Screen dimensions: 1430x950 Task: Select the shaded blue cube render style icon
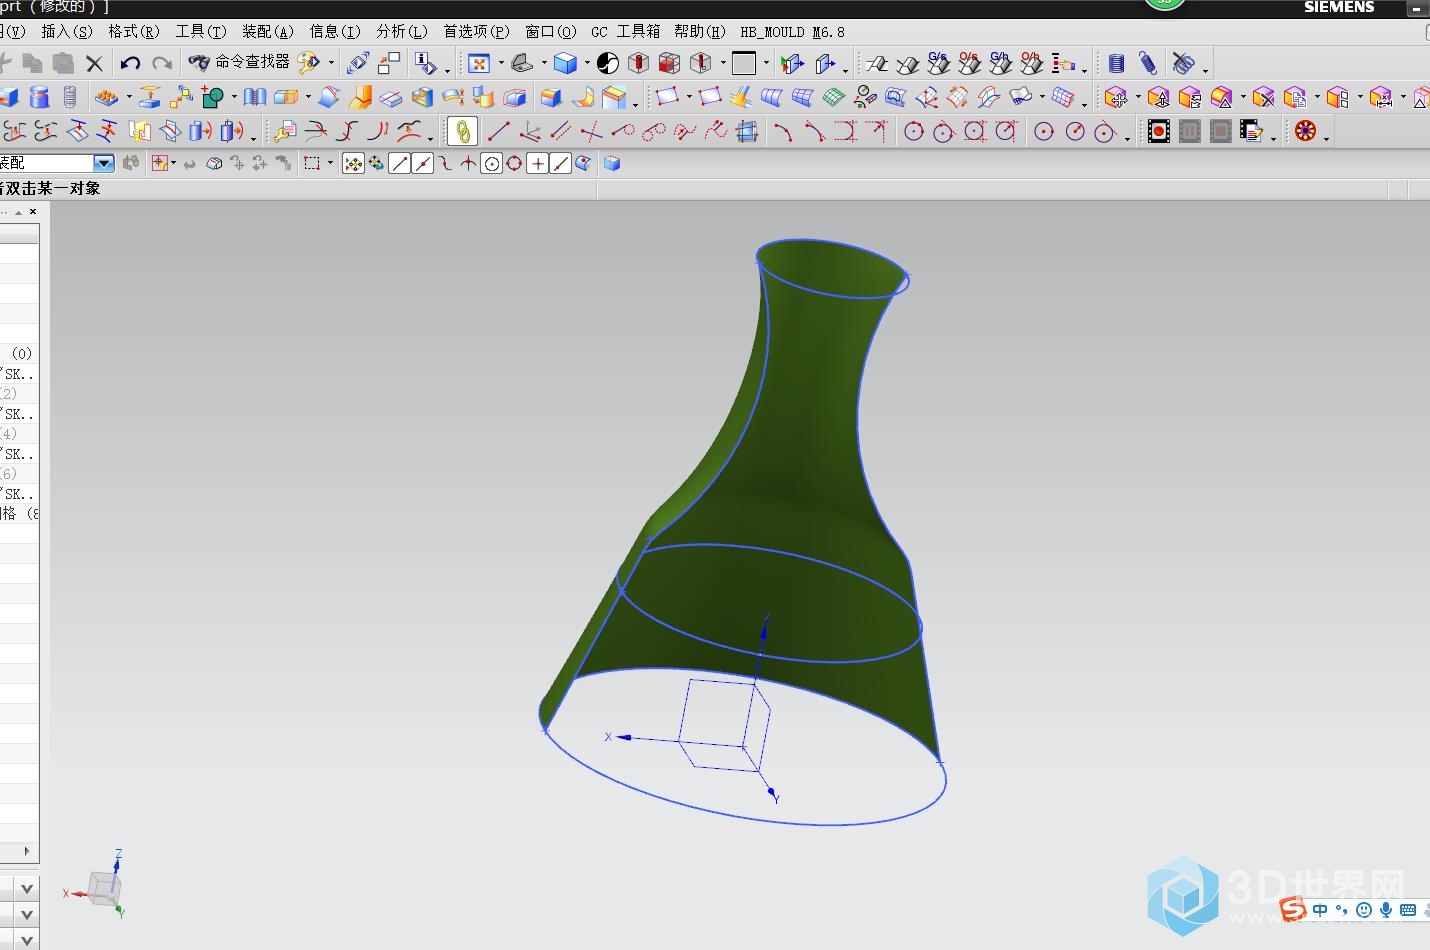pyautogui.click(x=565, y=64)
